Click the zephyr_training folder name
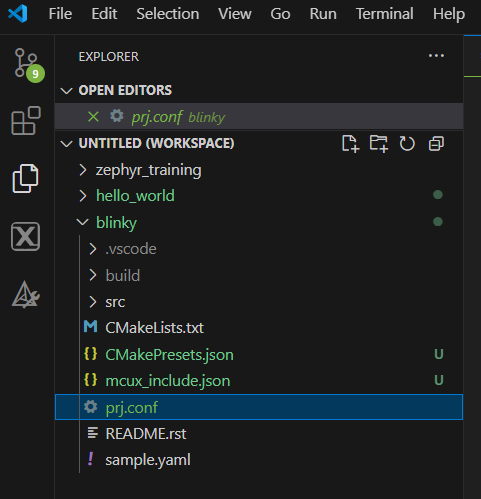481x499 pixels. coord(149,170)
